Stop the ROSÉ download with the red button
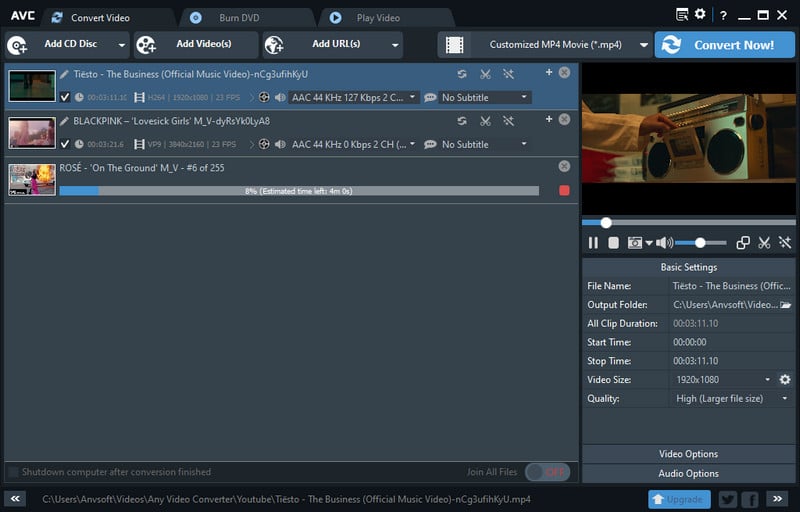This screenshot has width=800, height=512. (x=564, y=191)
